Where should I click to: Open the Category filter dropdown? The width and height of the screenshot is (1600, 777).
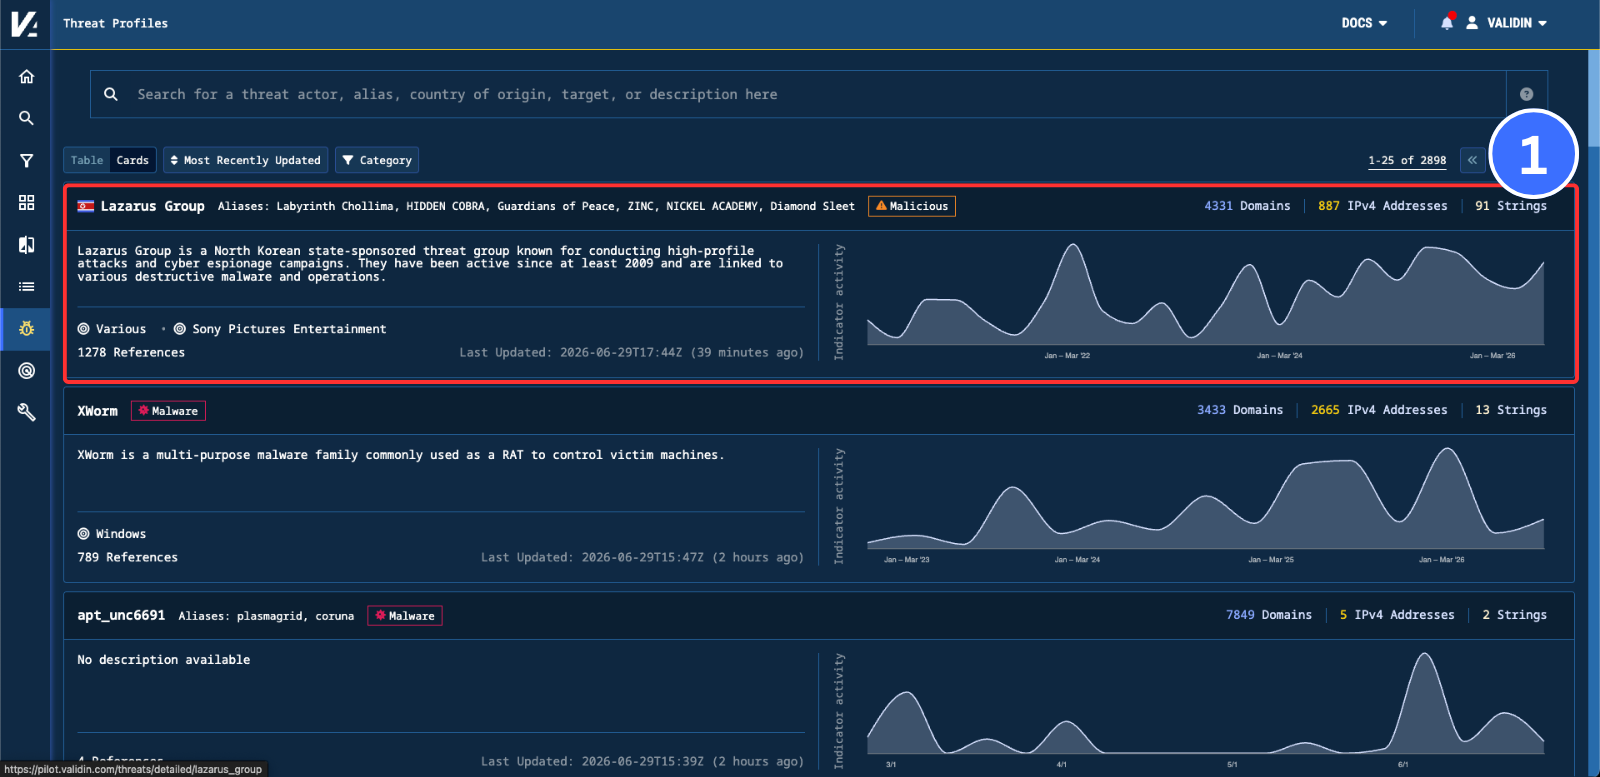377,160
